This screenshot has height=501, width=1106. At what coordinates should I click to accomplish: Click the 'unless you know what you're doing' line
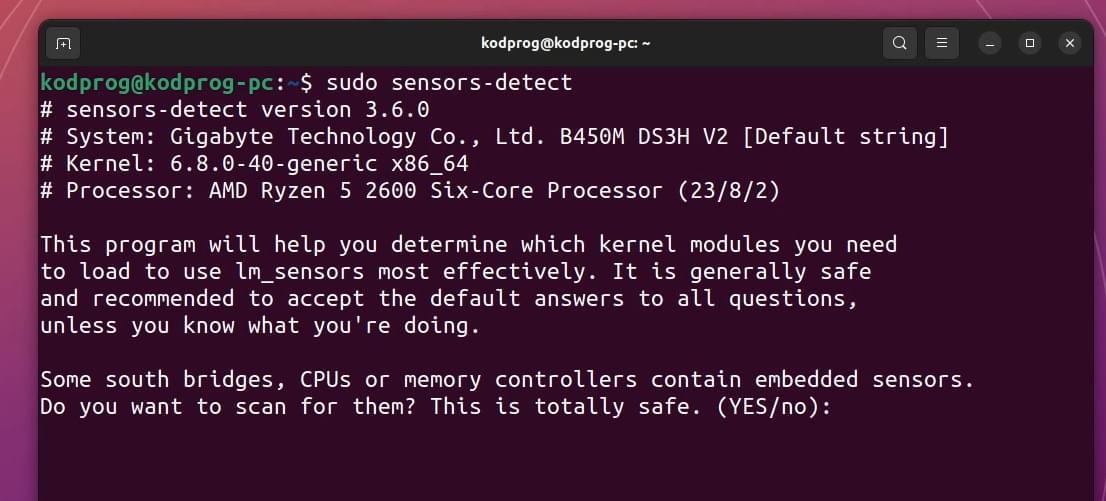tap(260, 326)
